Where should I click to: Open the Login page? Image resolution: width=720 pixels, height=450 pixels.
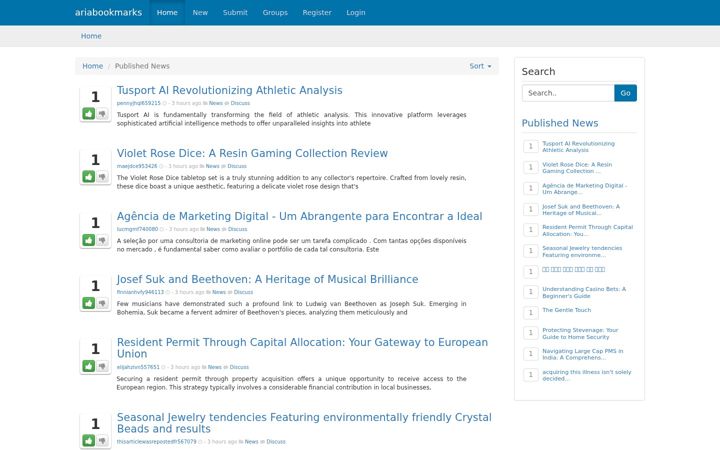[x=356, y=12]
